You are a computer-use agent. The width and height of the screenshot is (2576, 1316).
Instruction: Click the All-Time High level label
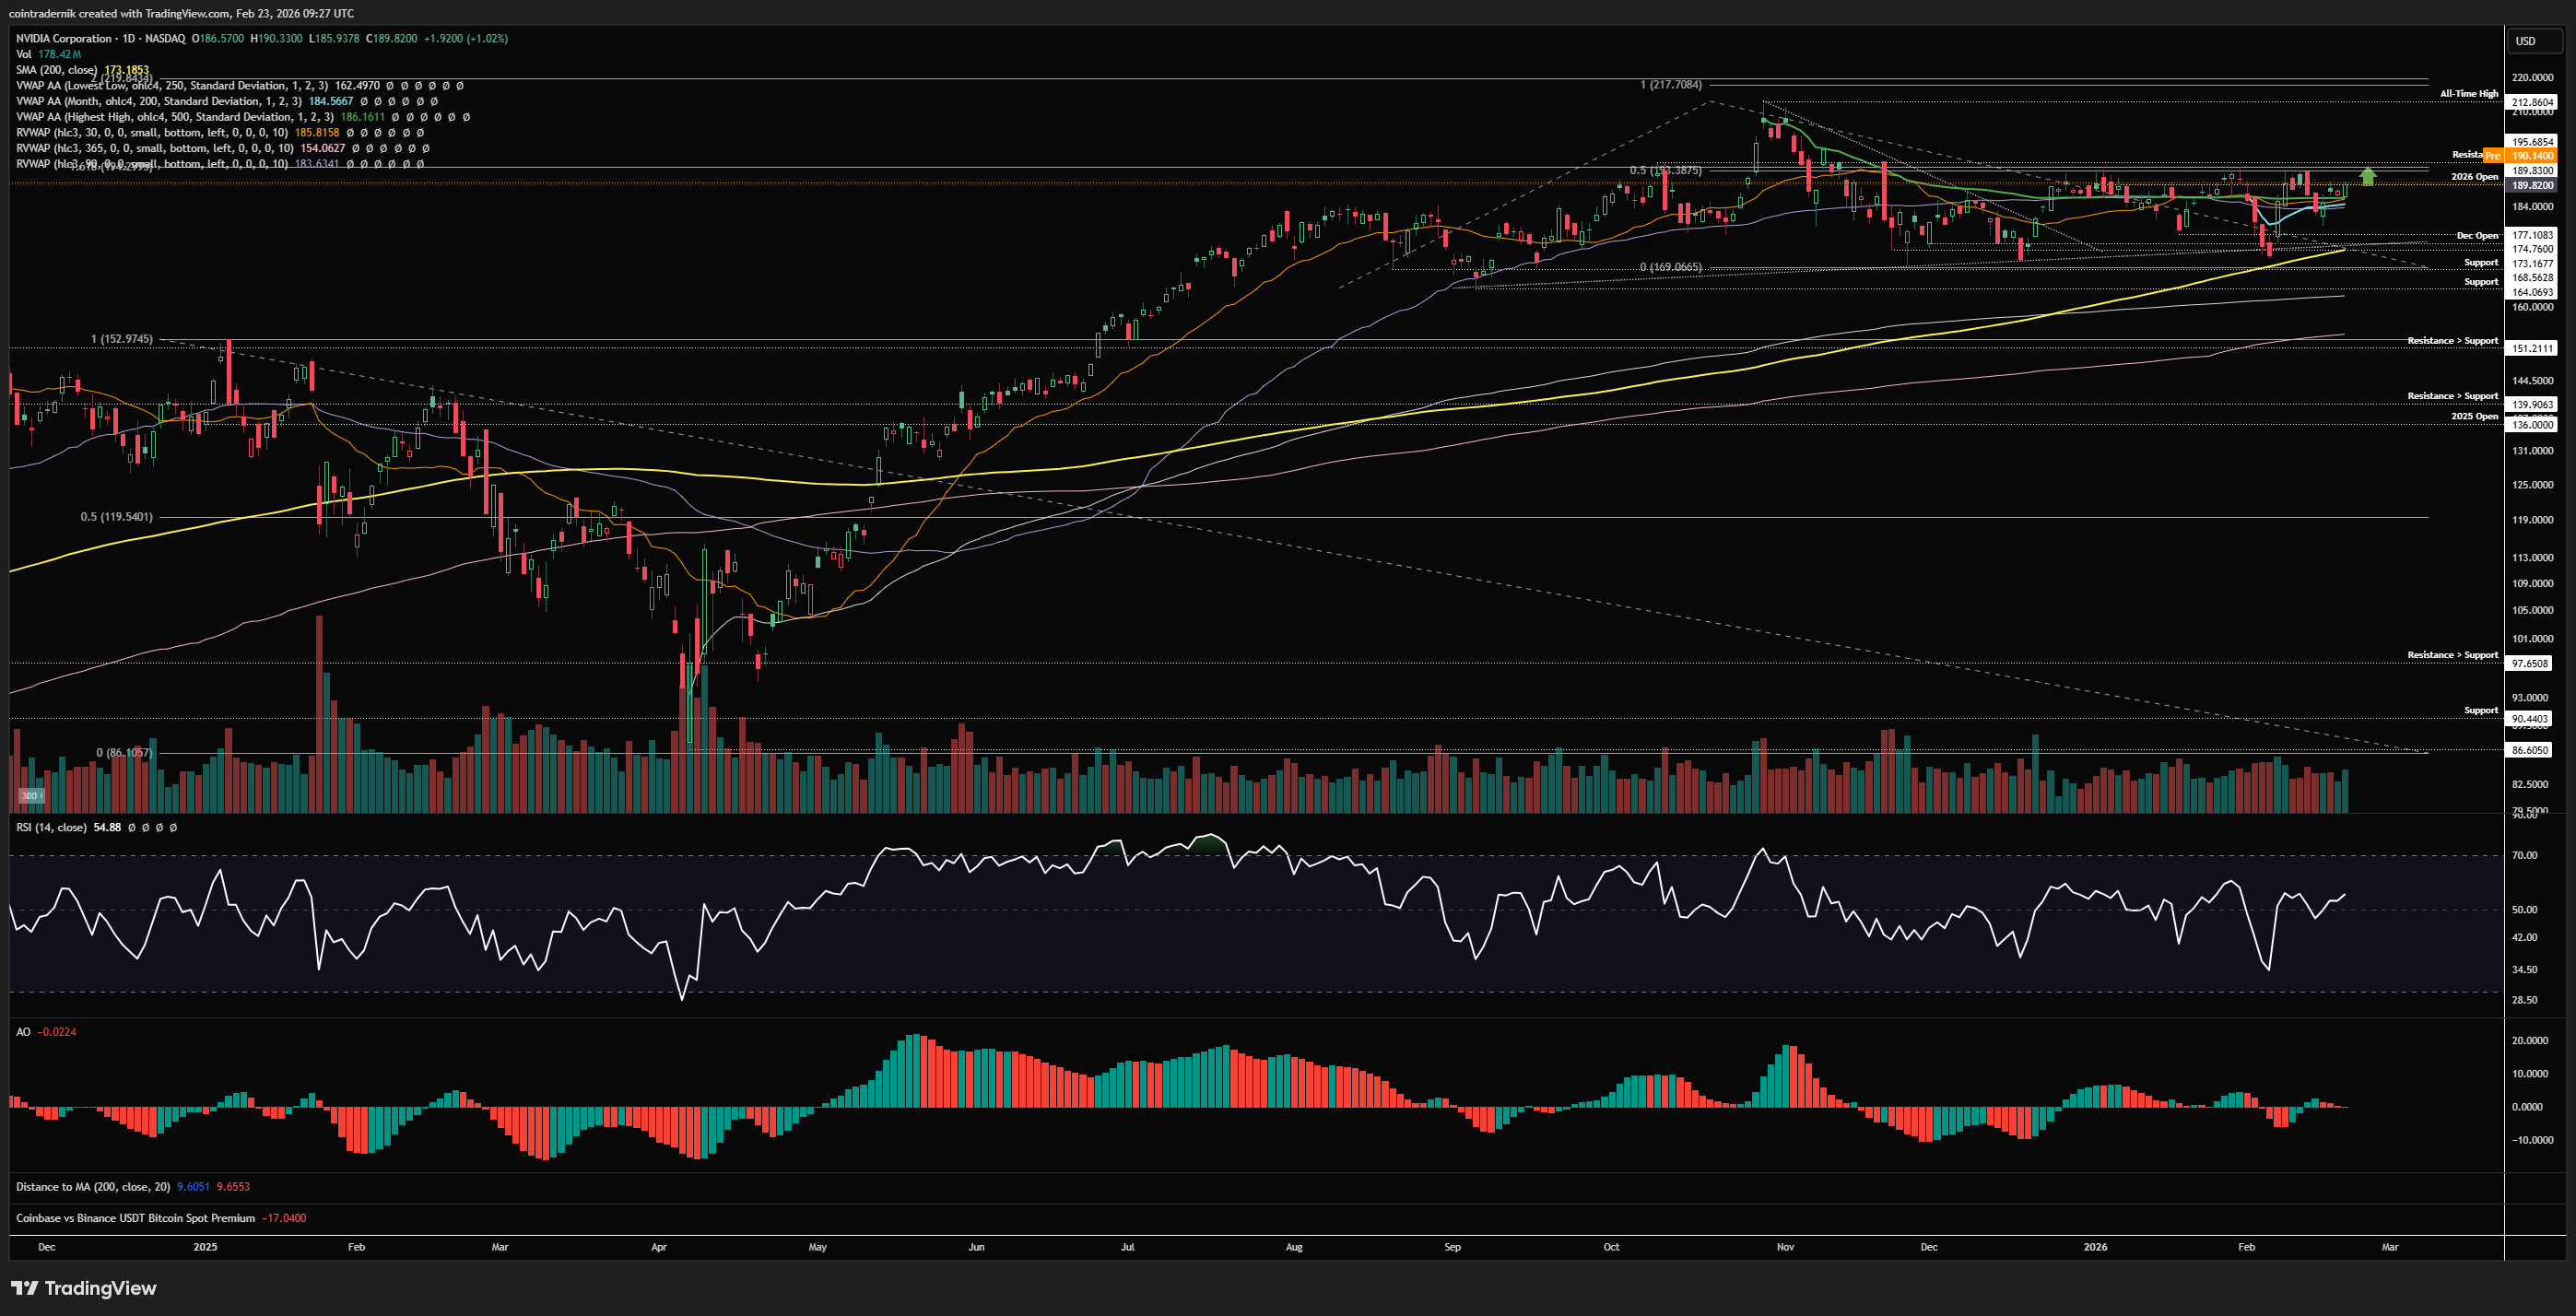[x=2468, y=94]
